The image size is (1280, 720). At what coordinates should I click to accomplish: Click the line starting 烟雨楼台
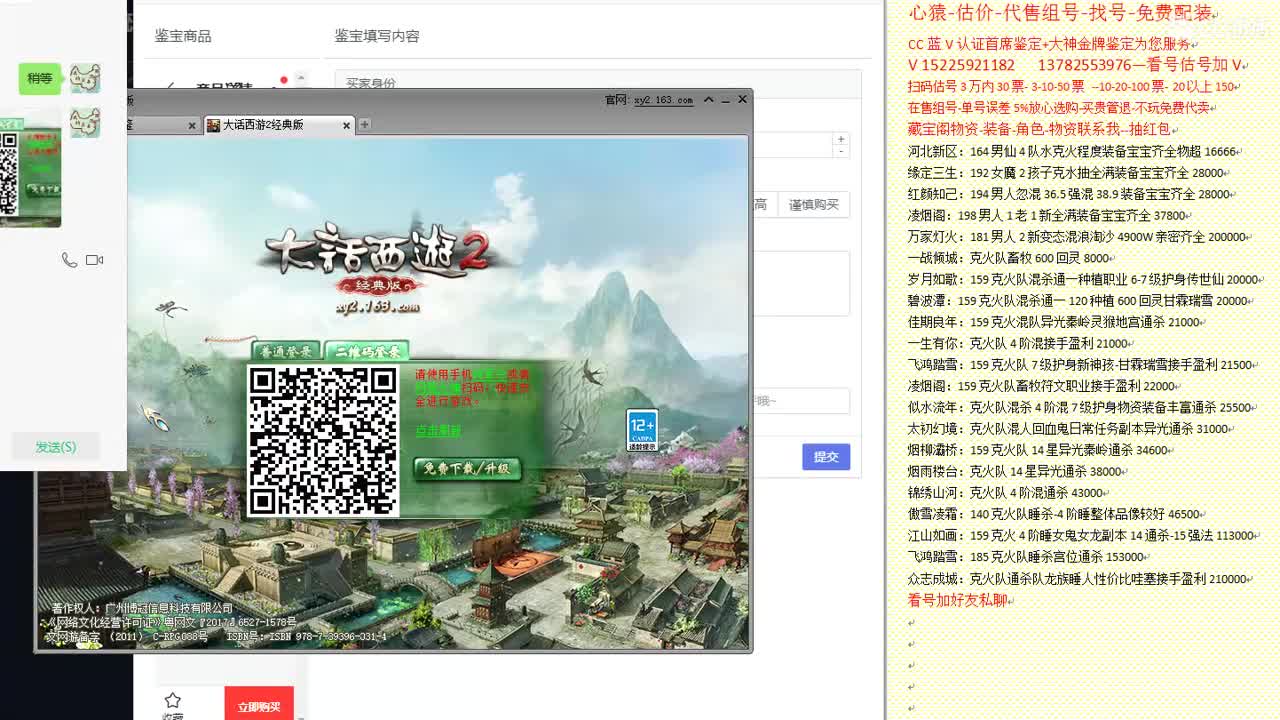click(1015, 471)
